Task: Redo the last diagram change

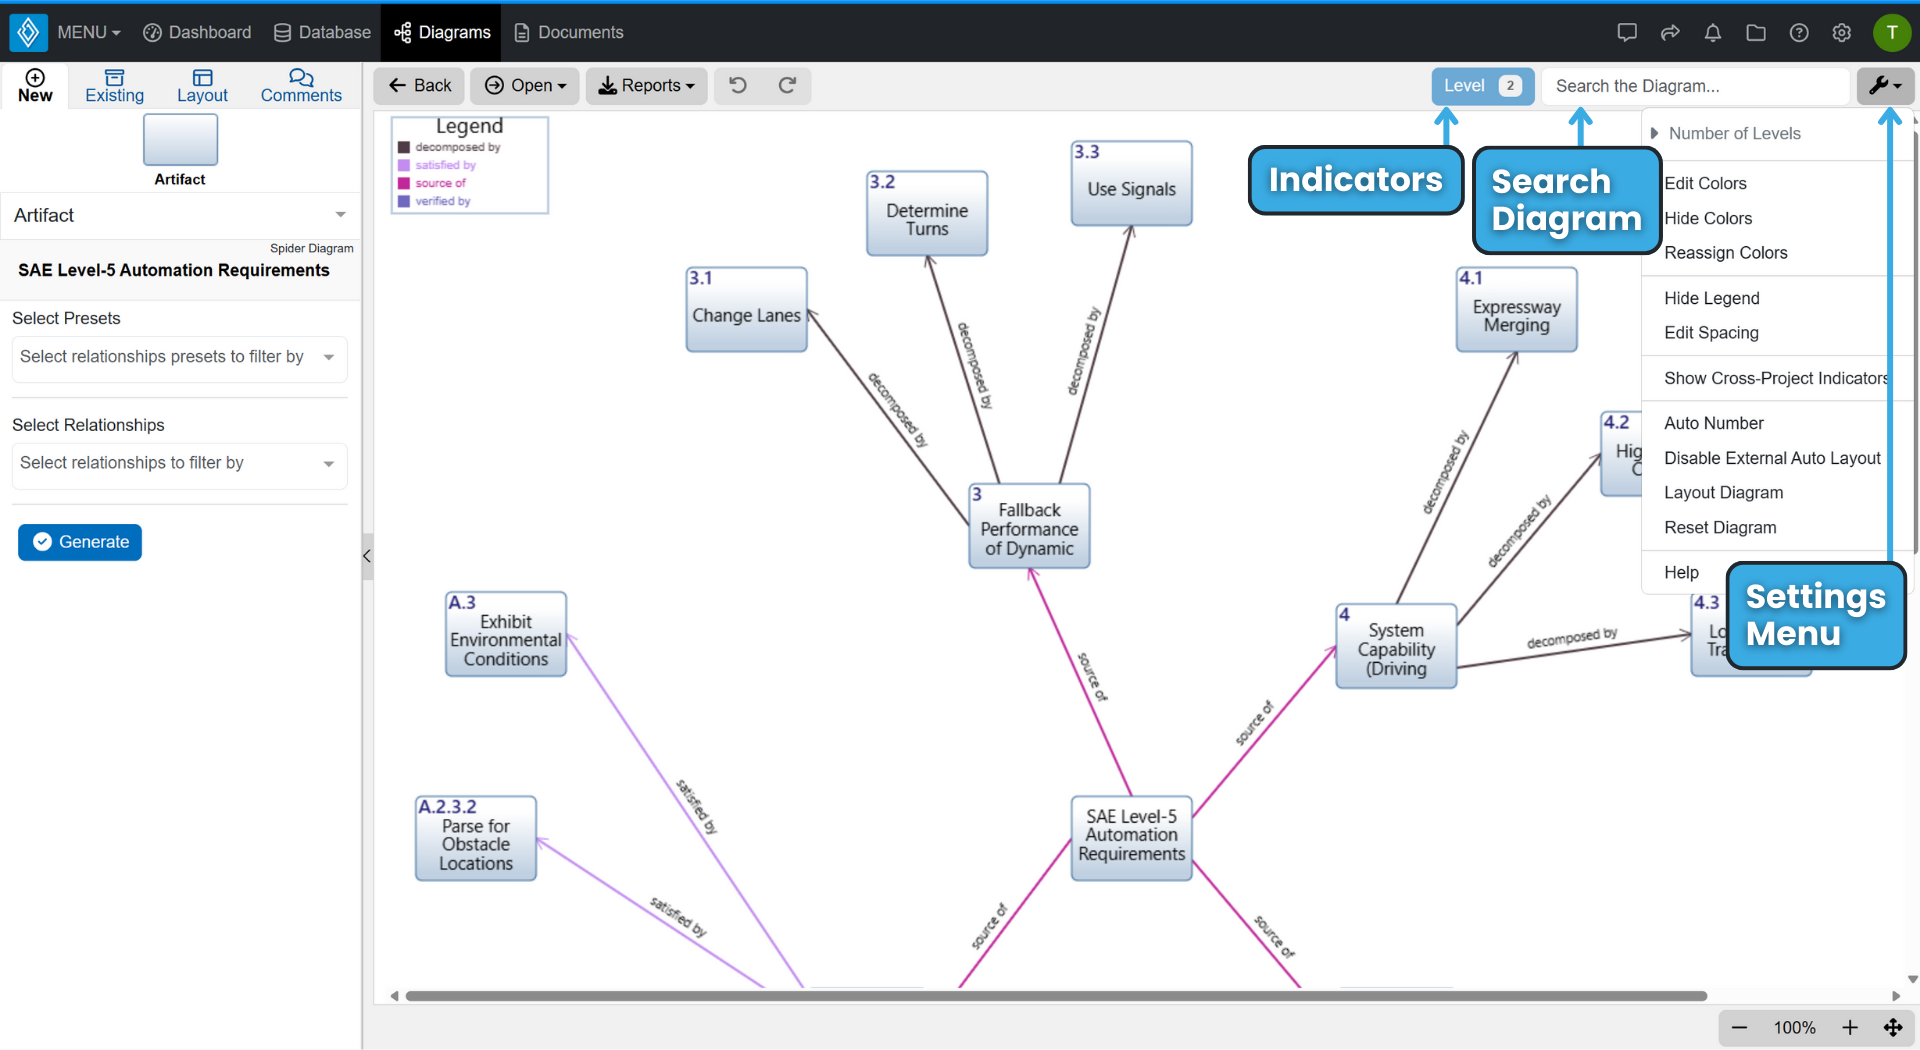Action: pyautogui.click(x=788, y=85)
